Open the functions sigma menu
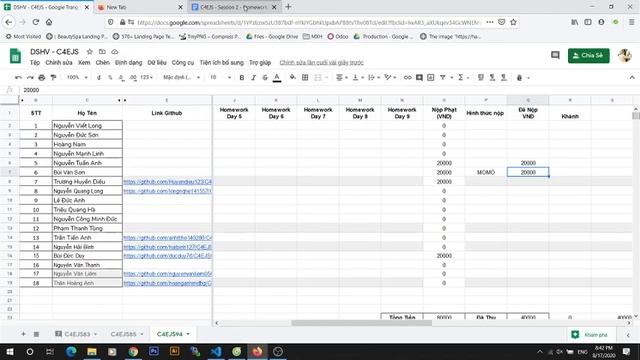This screenshot has height=360, width=640. tap(460, 77)
